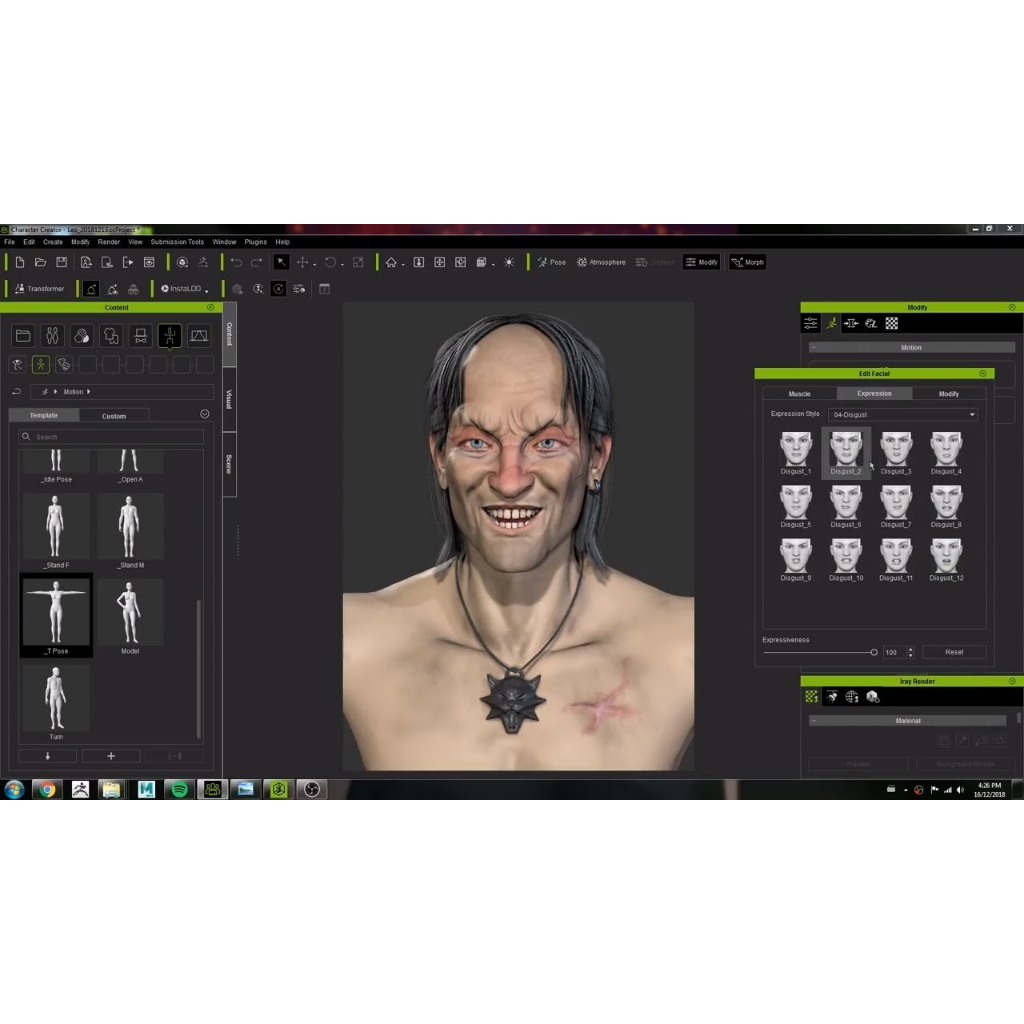Screen dimensions: 1024x1024
Task: Toggle the Transformer button
Action: coord(40,289)
